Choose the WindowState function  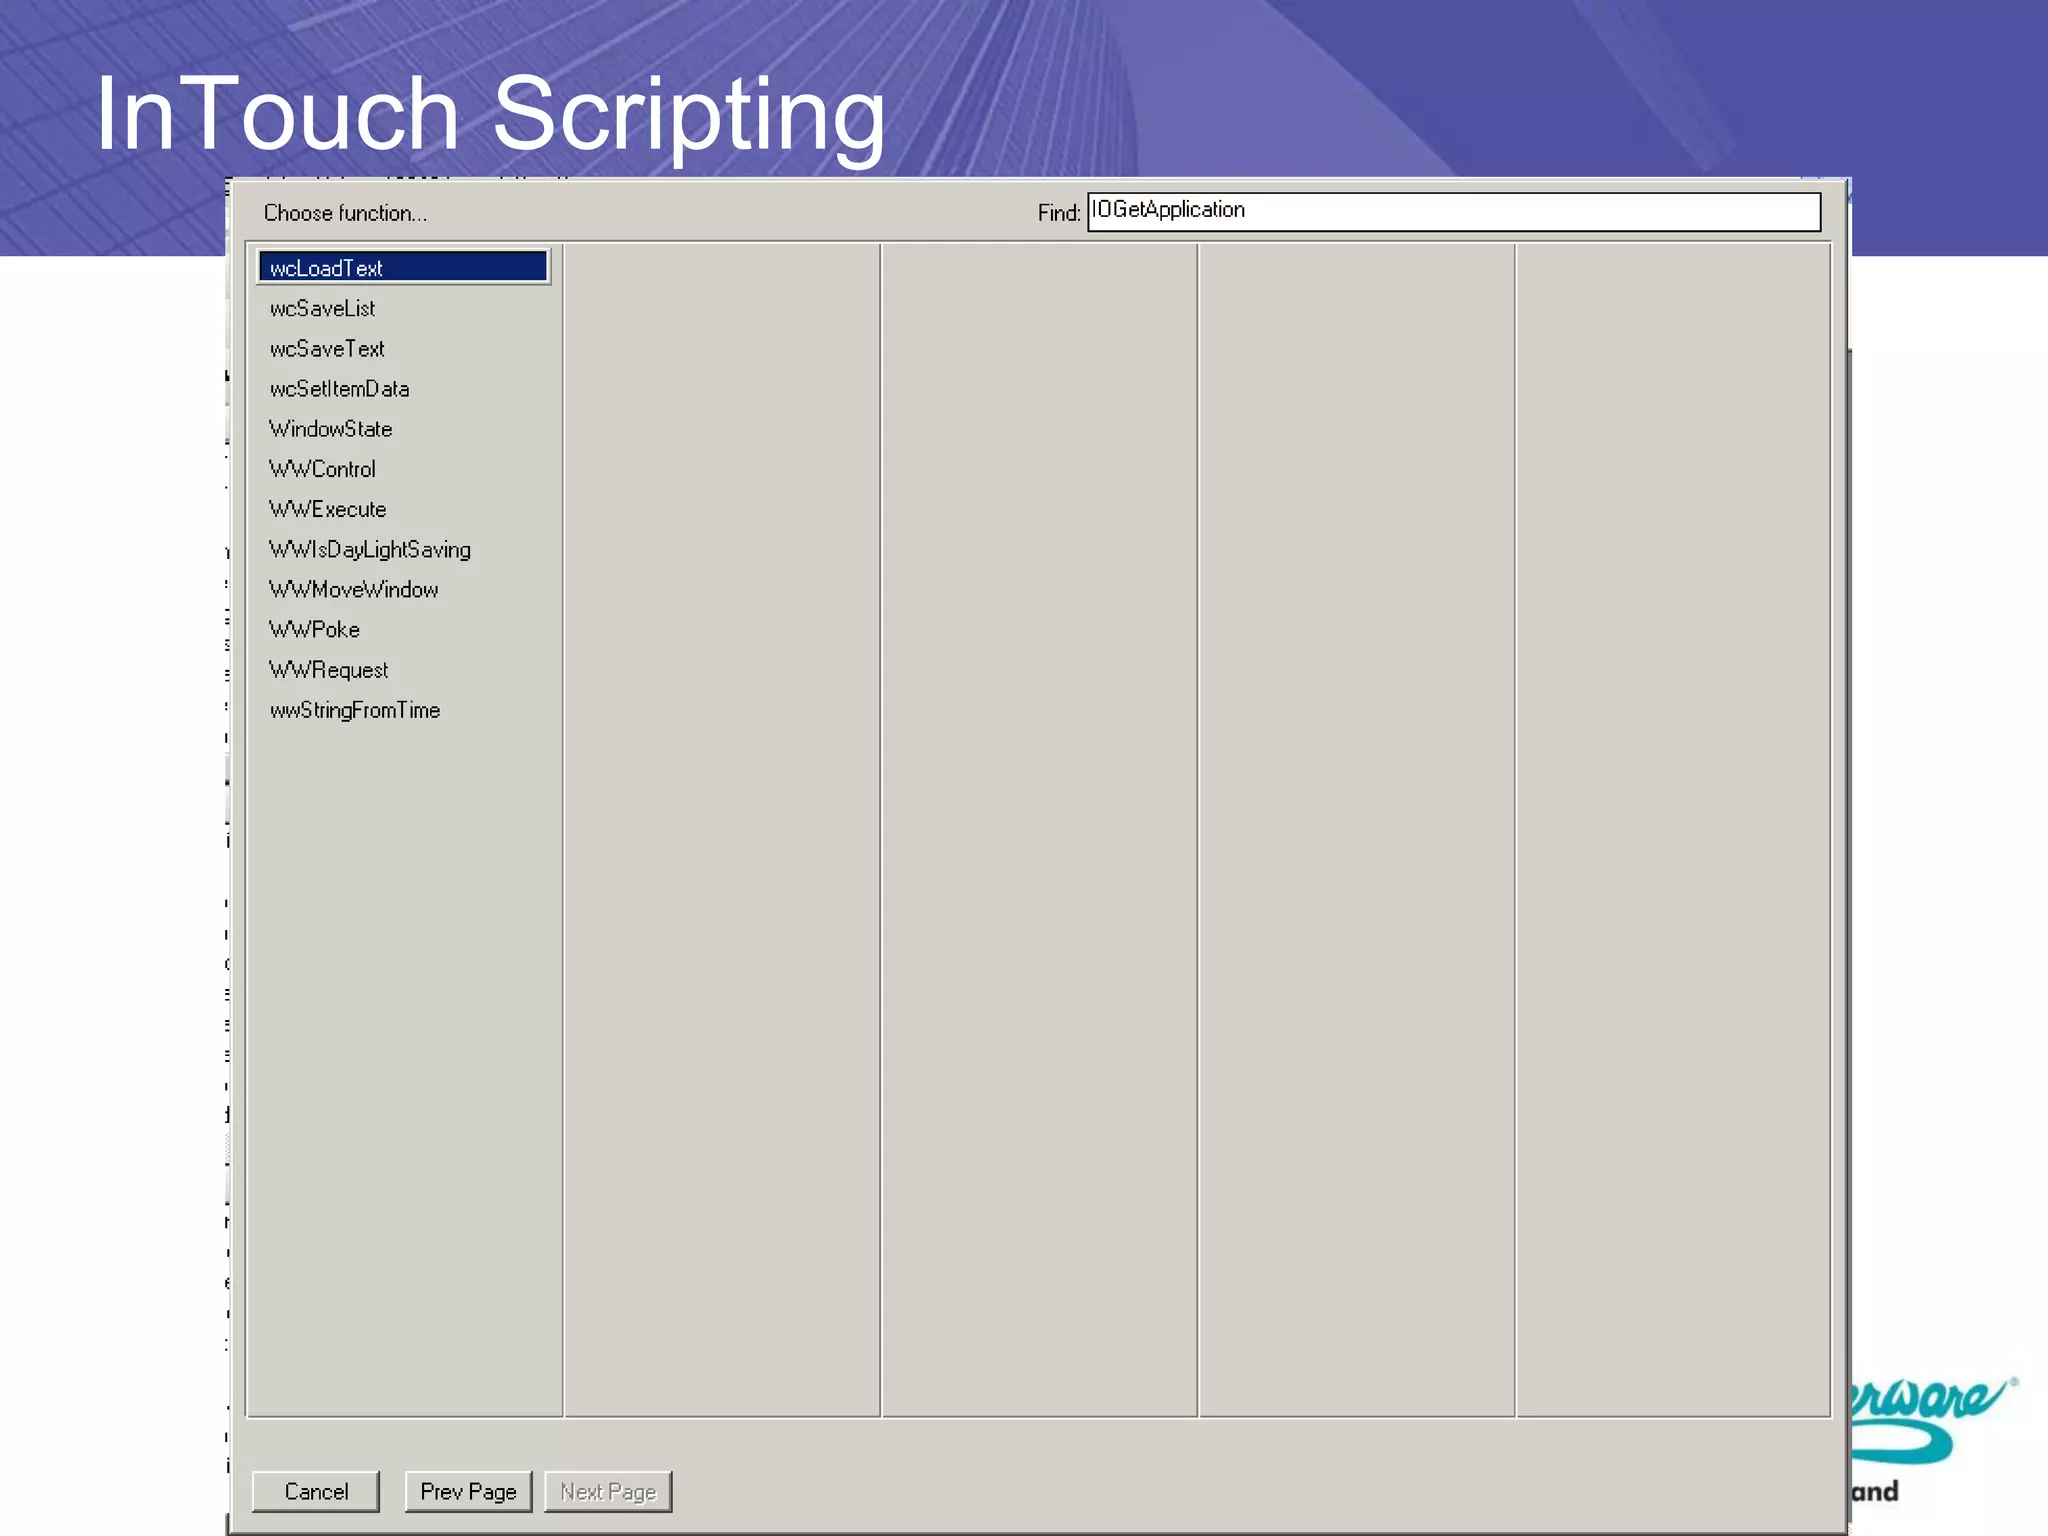point(330,428)
